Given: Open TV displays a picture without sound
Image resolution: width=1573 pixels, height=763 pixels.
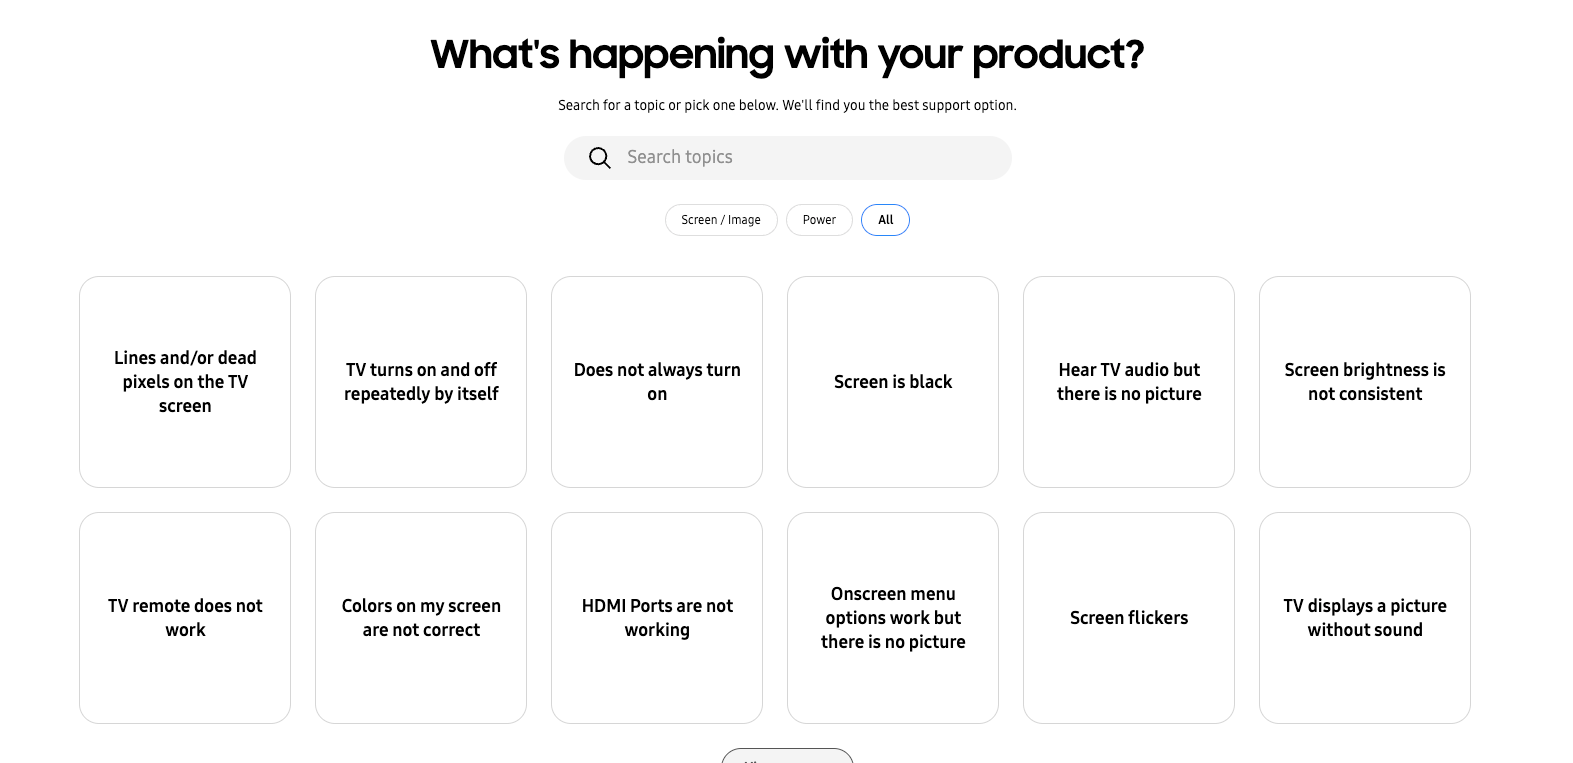Looking at the screenshot, I should point(1365,618).
